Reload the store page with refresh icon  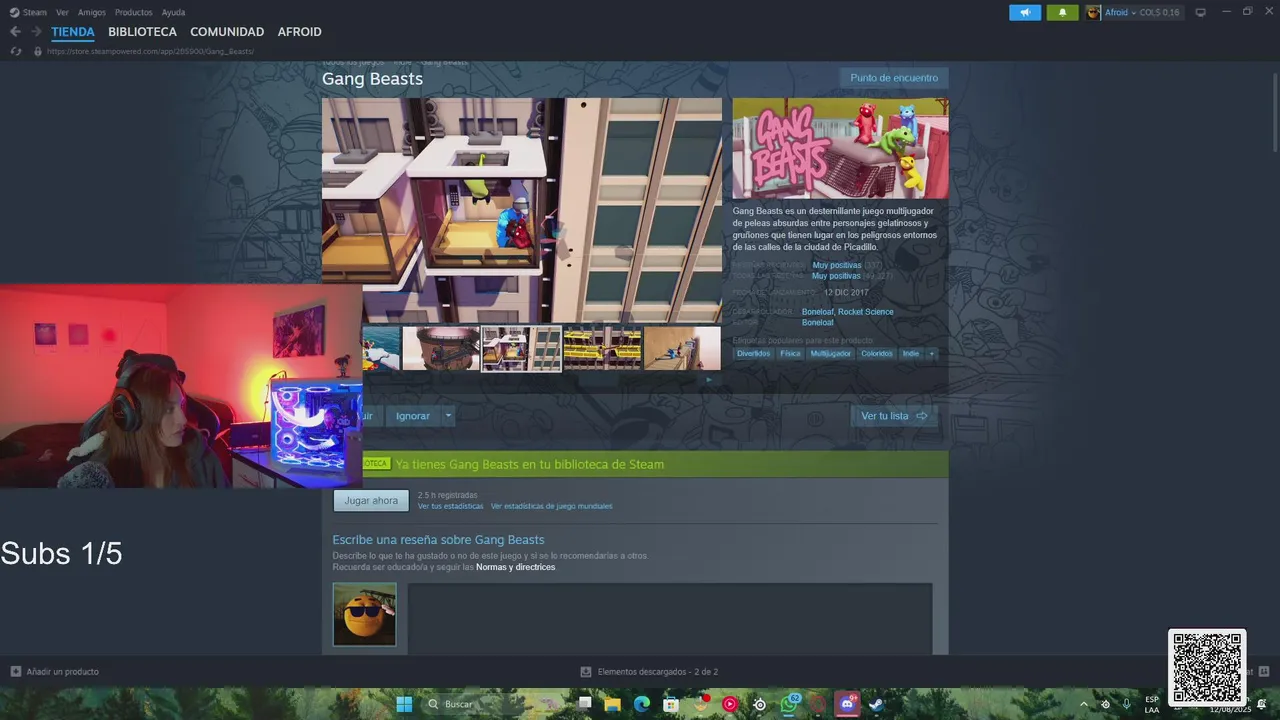click(15, 51)
